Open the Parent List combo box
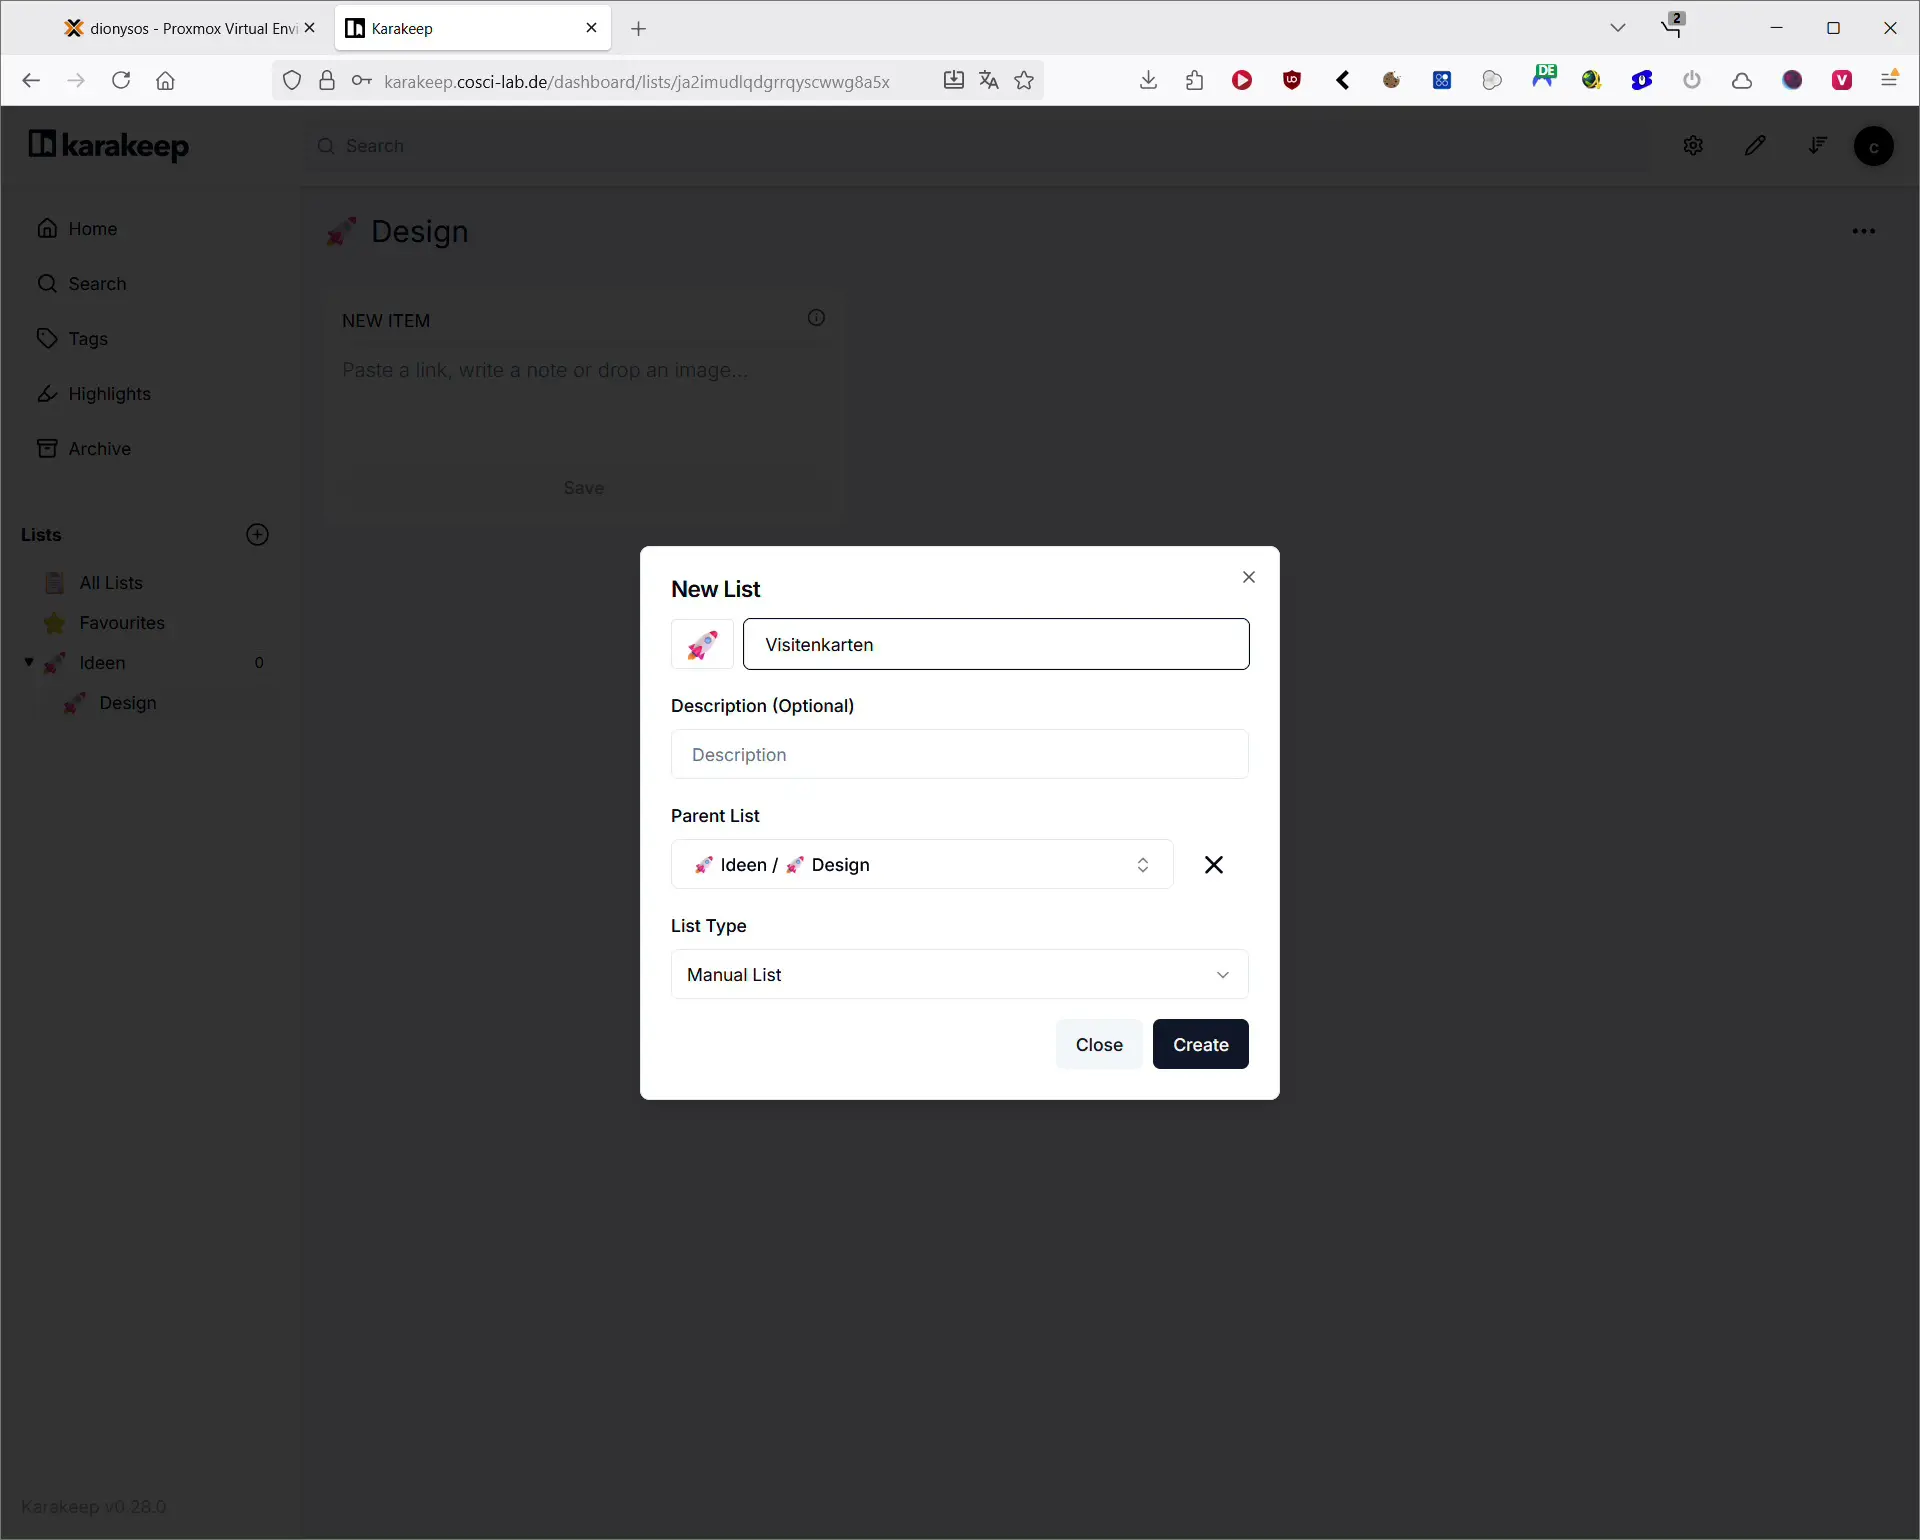This screenshot has height=1540, width=1920. pos(922,865)
